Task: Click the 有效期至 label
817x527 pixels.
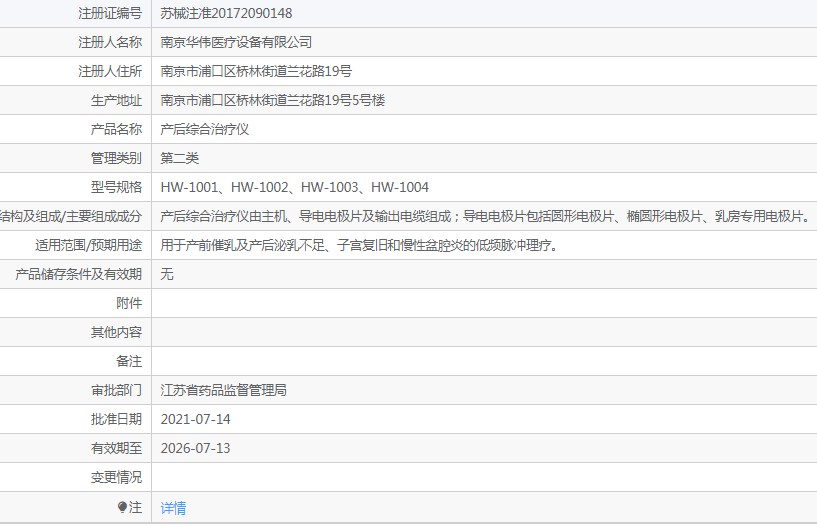Action: [x=116, y=448]
